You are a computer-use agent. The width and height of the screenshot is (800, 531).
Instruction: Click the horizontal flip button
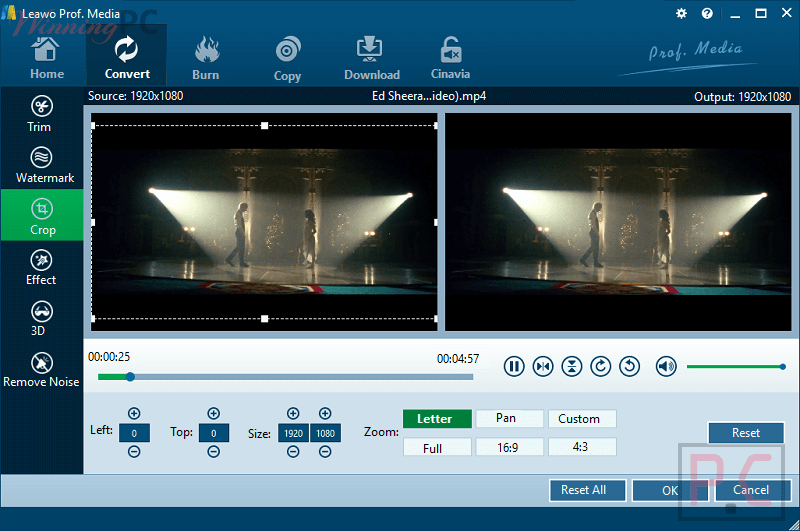[x=543, y=366]
